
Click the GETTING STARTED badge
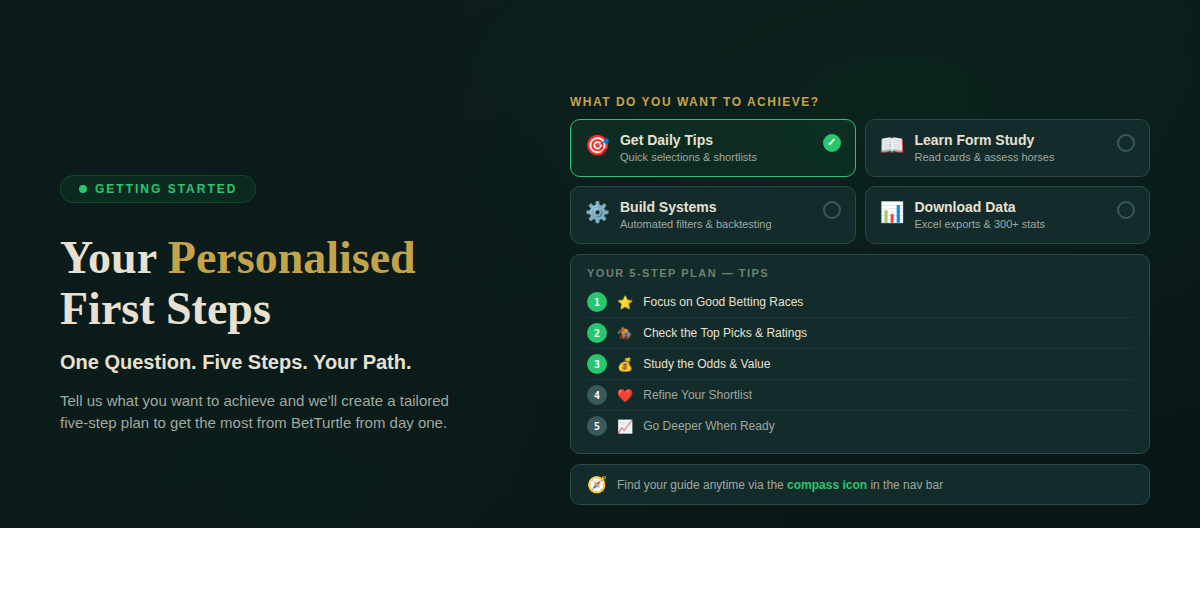[x=157, y=189]
